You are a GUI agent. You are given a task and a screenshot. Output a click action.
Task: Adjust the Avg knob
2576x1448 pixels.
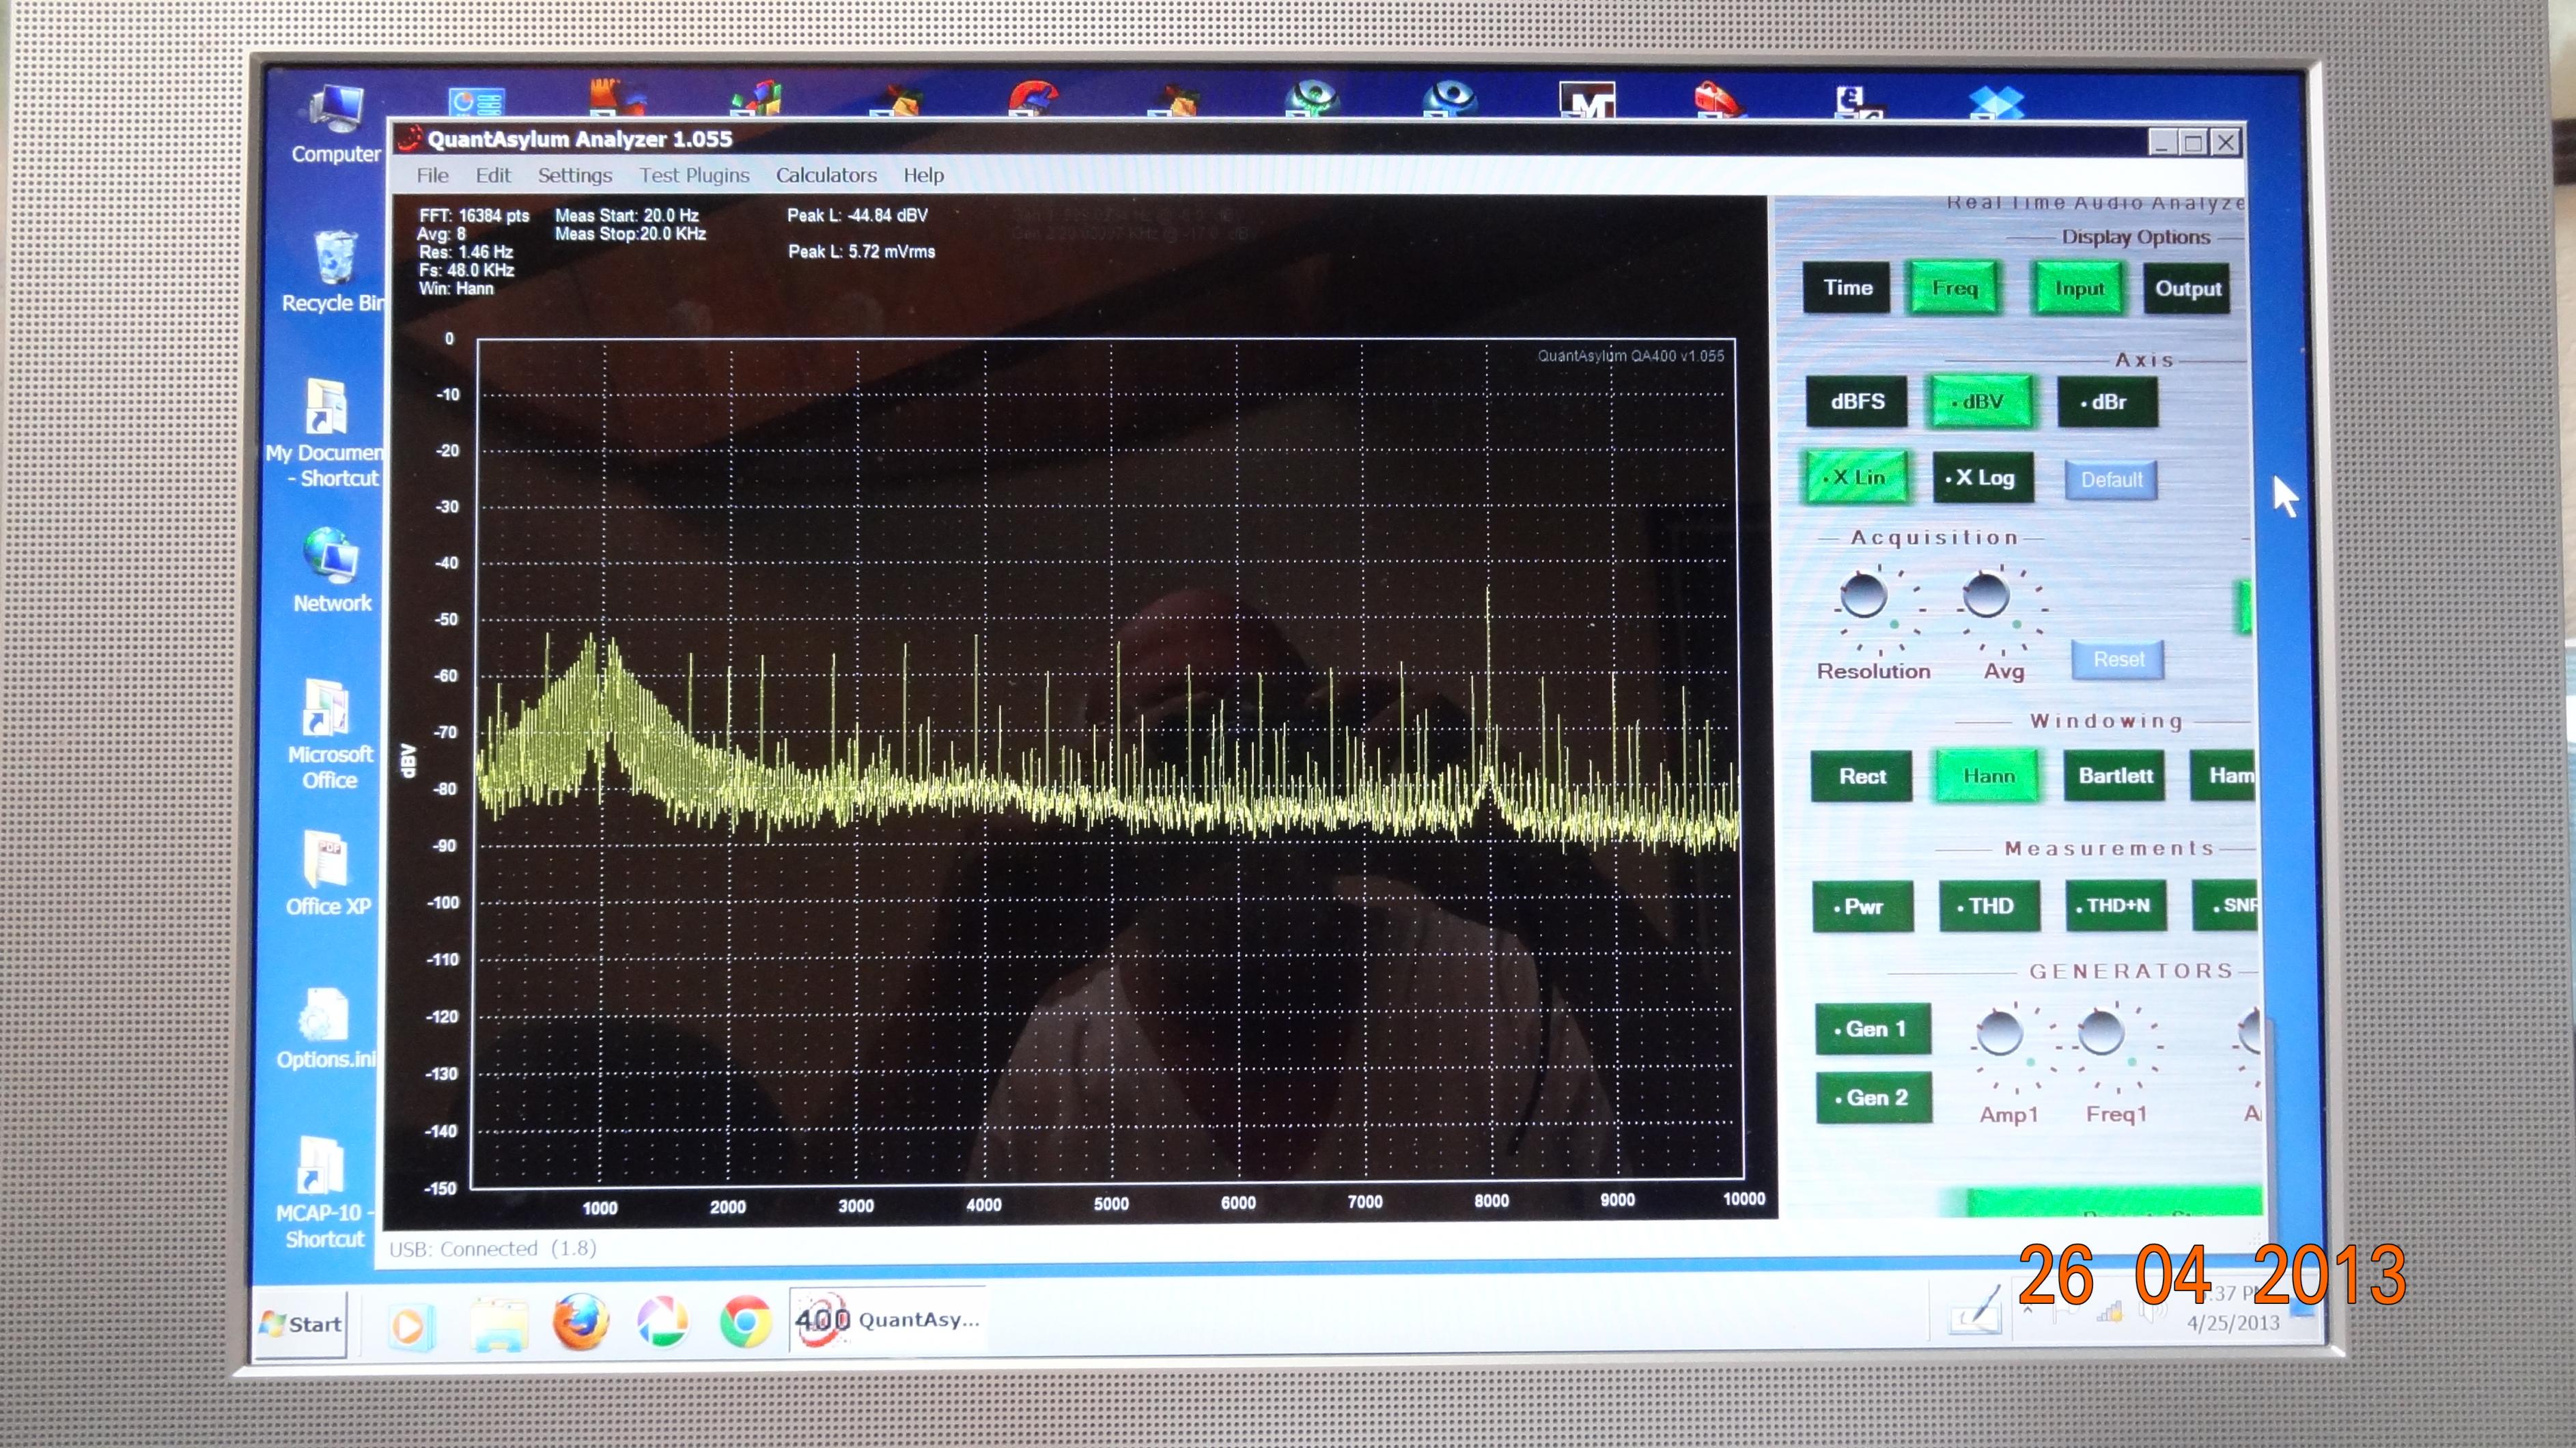coord(1986,595)
